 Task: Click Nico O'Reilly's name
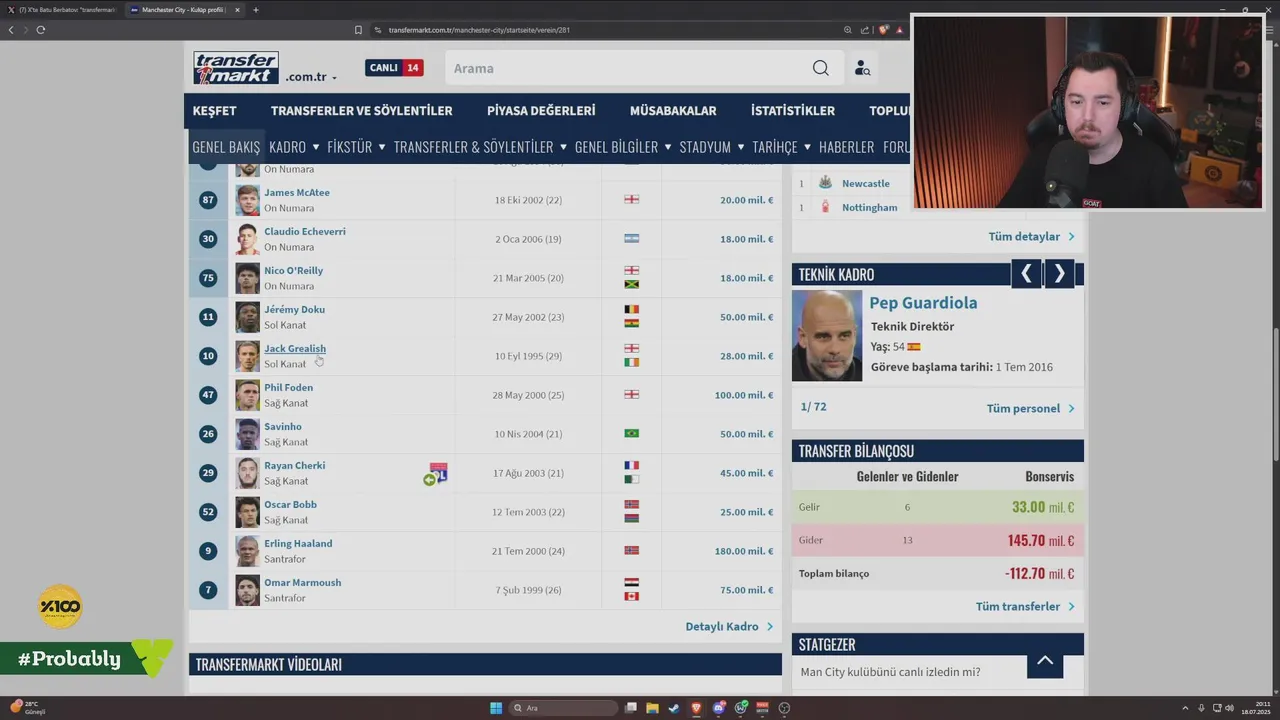click(293, 270)
